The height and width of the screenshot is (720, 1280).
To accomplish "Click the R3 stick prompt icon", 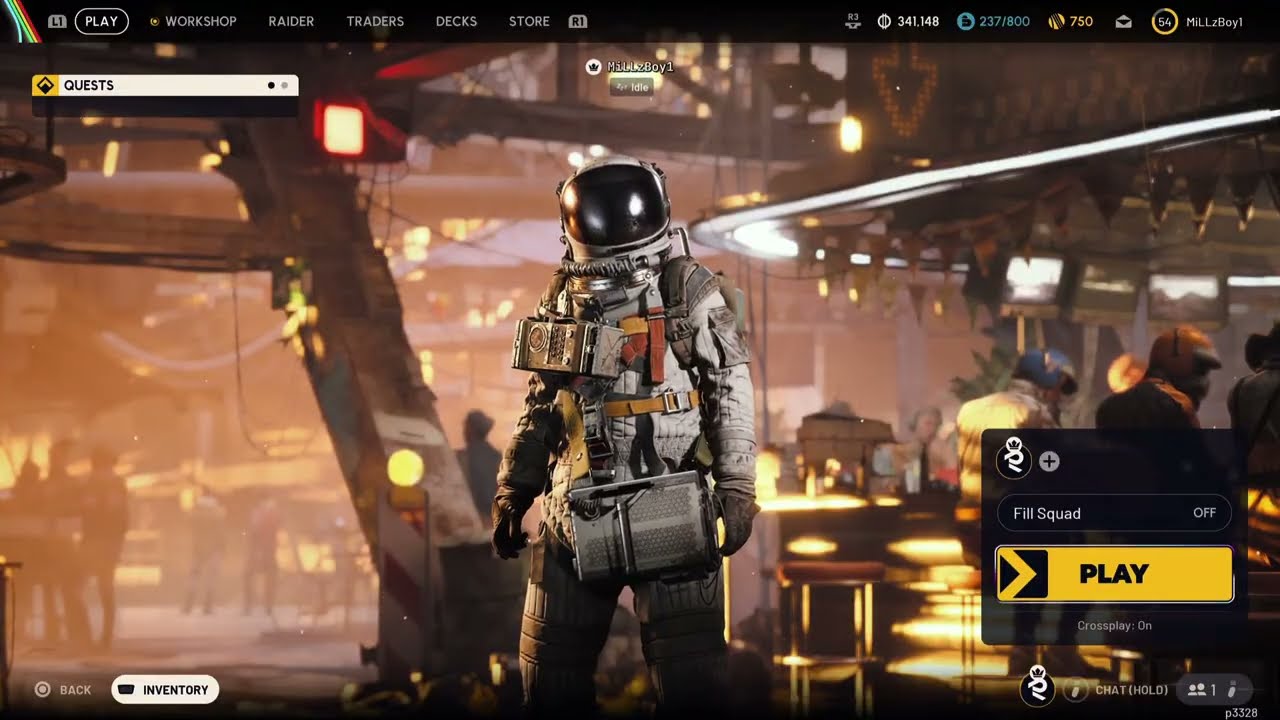I will click(x=853, y=21).
